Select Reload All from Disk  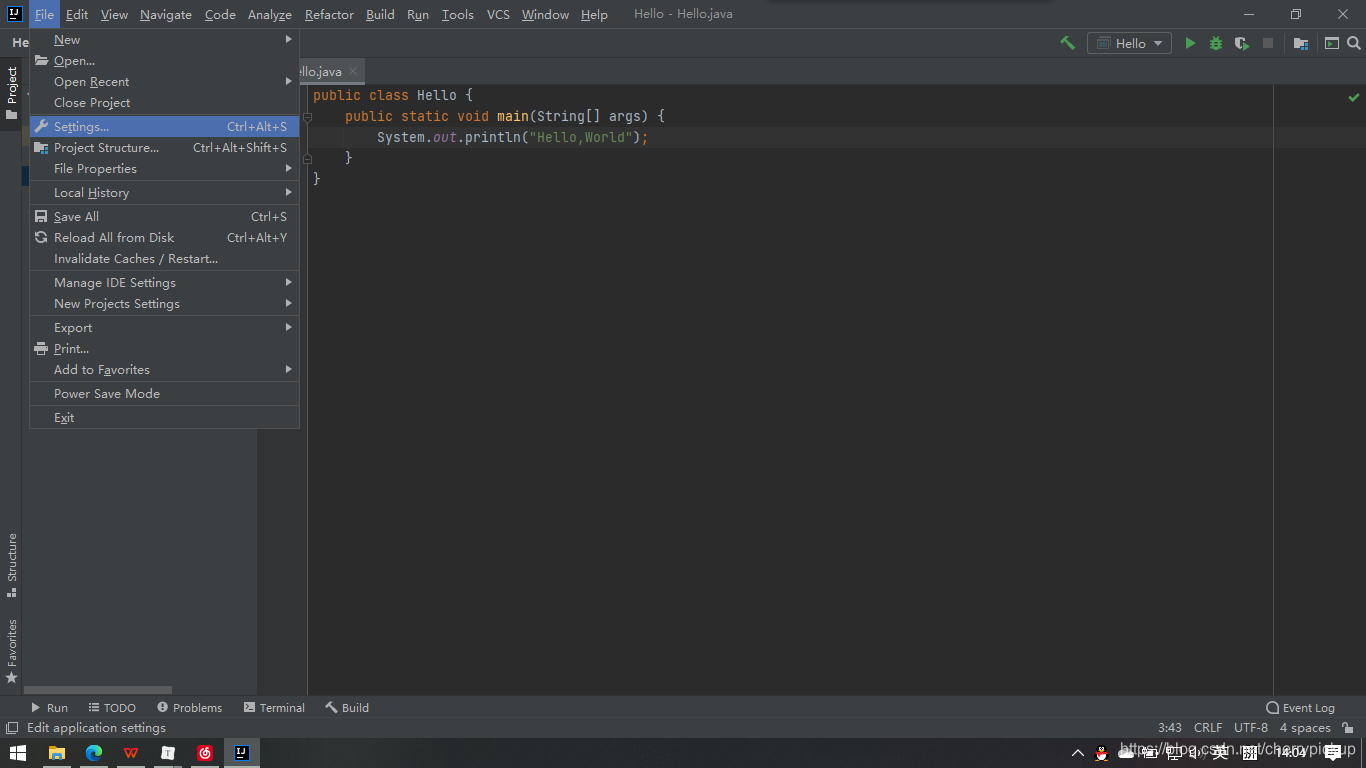164,238
